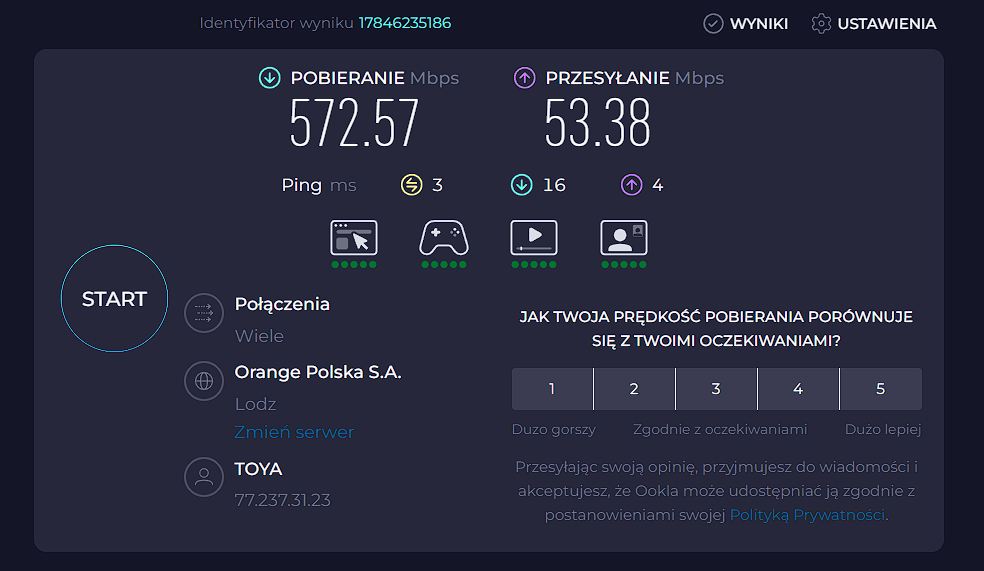Open Ustawienia settings
This screenshot has width=984, height=571.
pyautogui.click(x=874, y=24)
